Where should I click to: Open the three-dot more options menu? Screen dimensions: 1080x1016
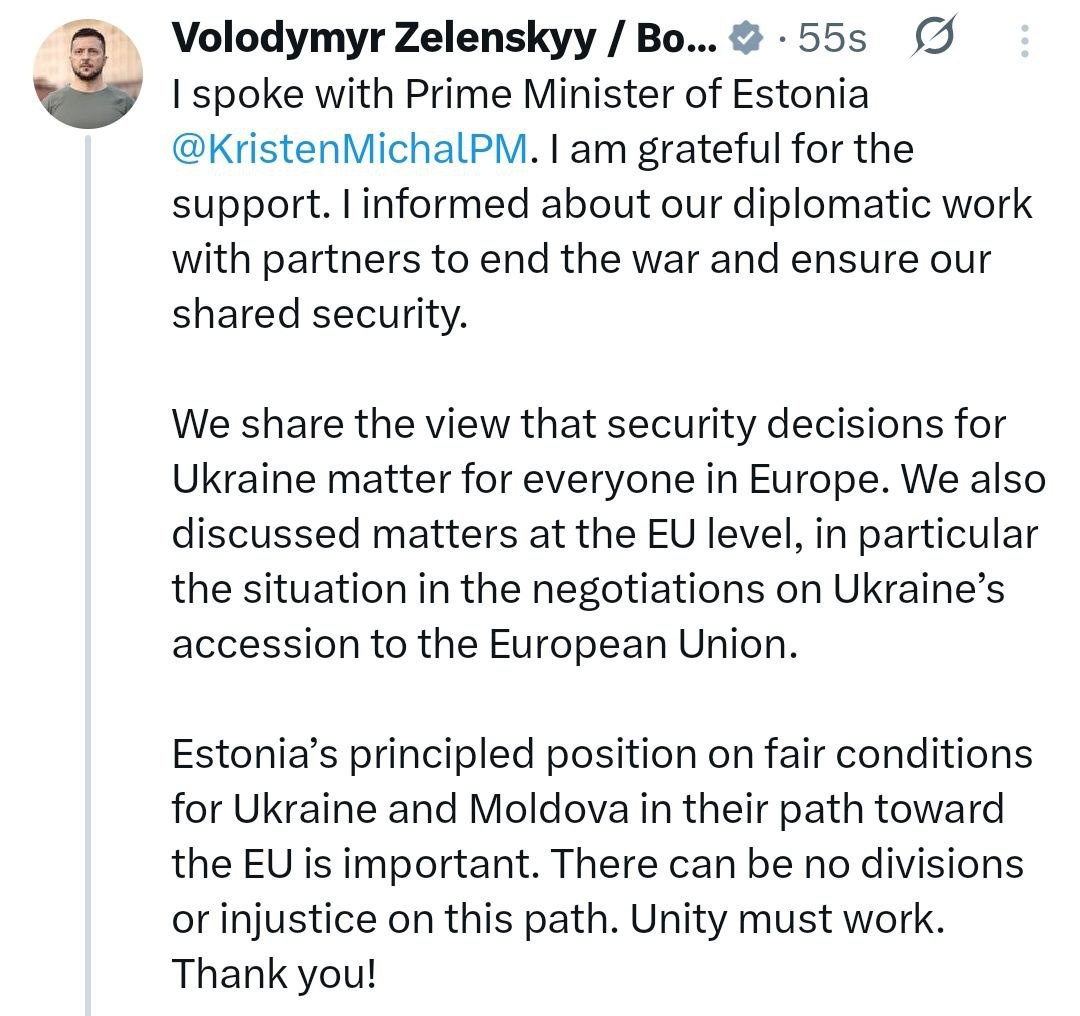point(1025,40)
